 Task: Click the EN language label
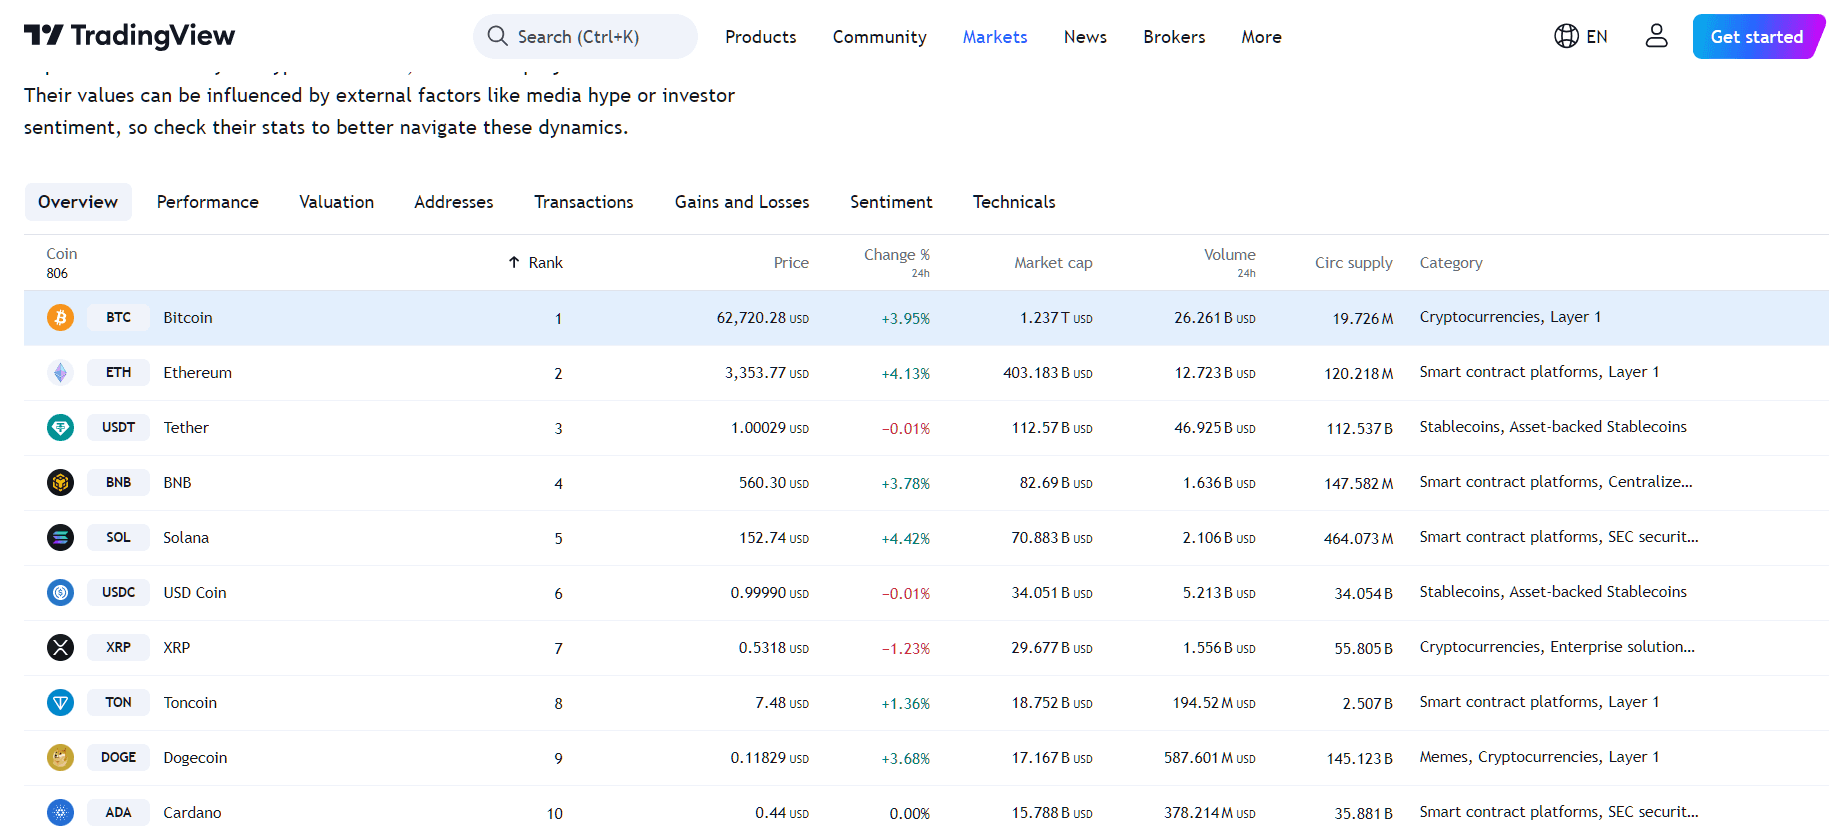(1597, 37)
